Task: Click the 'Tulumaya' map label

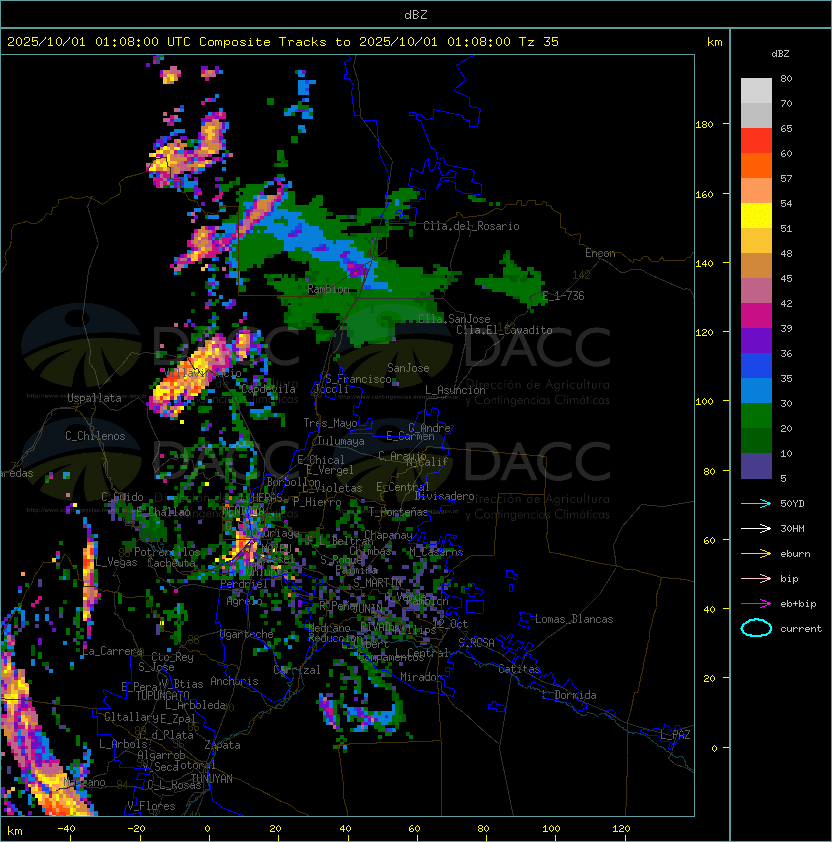Action: (x=341, y=441)
